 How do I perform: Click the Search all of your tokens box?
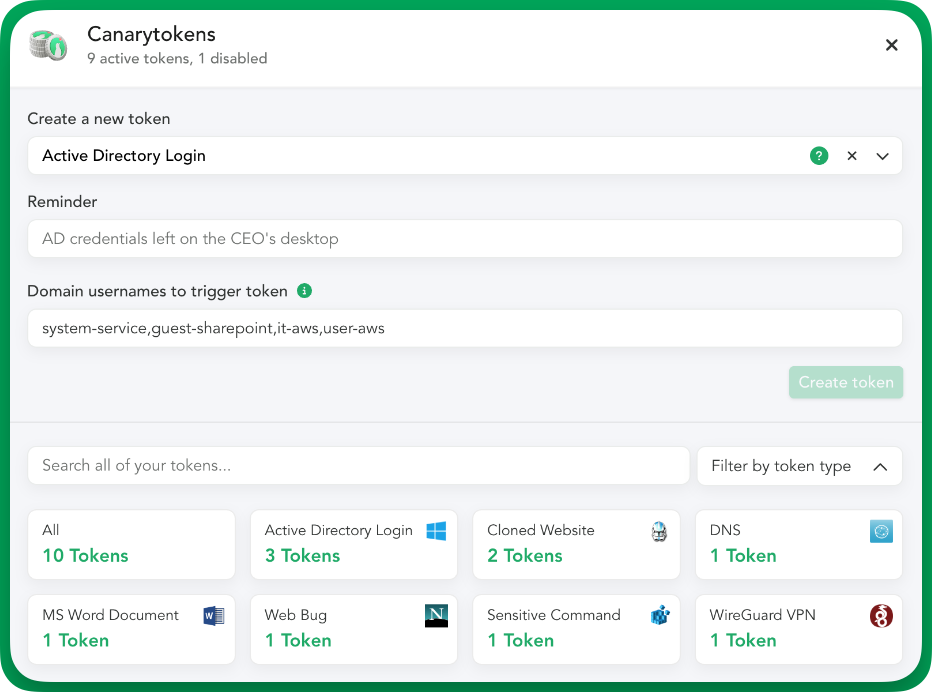click(x=358, y=465)
